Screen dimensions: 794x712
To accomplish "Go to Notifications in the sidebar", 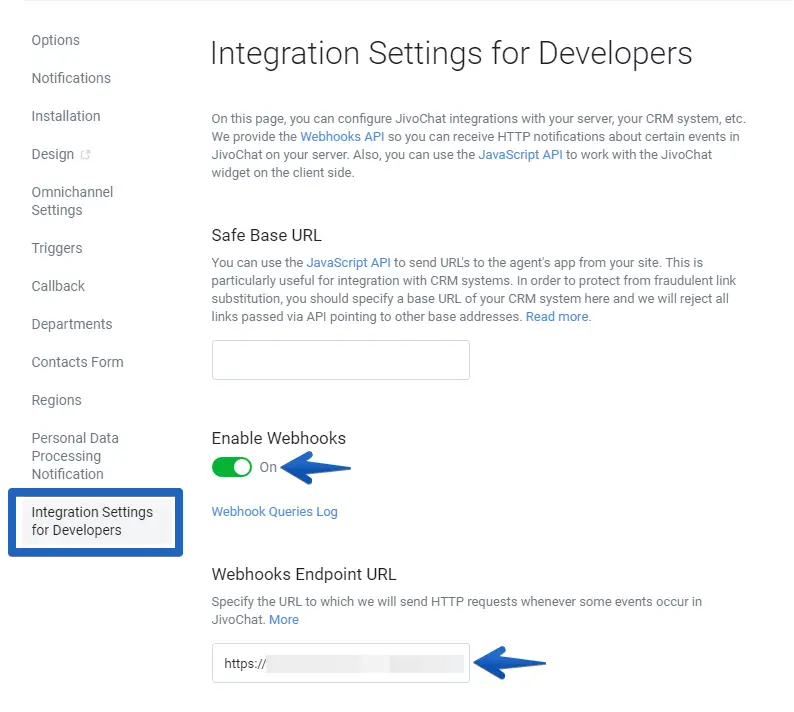I will 71,78.
